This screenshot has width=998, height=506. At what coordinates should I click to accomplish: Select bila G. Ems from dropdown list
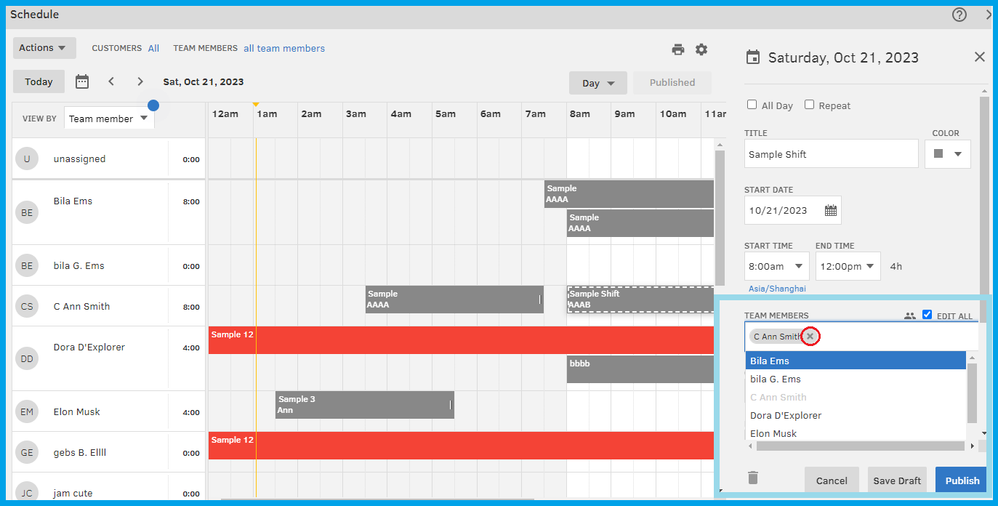pyautogui.click(x=855, y=379)
